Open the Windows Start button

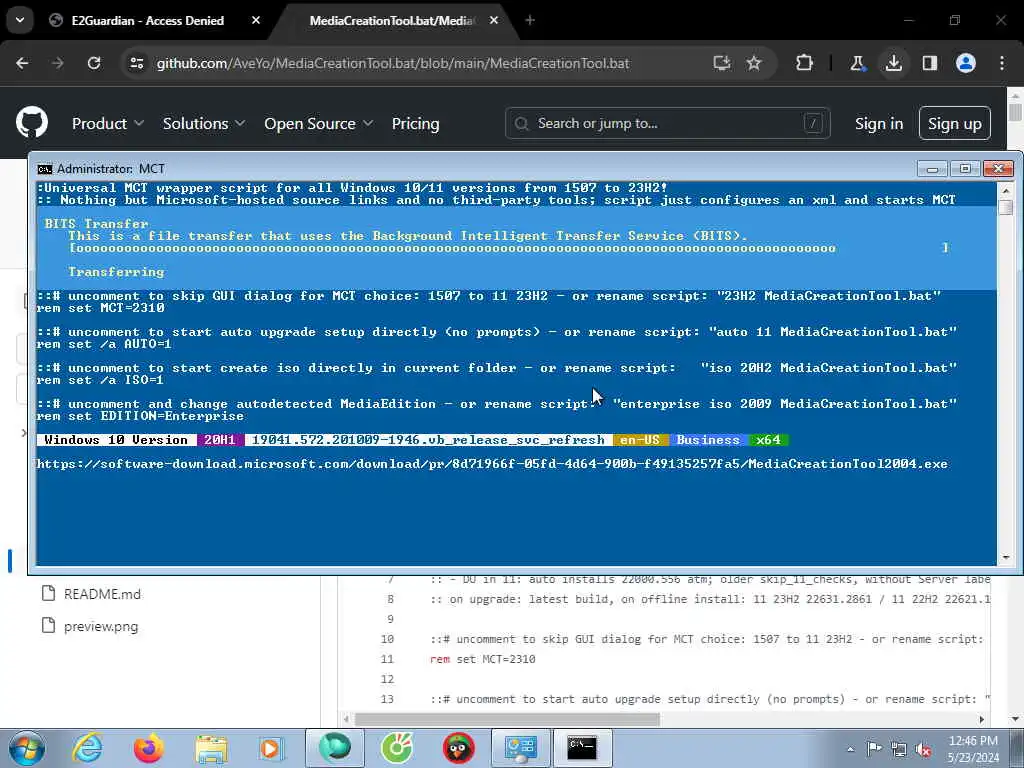[x=27, y=748]
